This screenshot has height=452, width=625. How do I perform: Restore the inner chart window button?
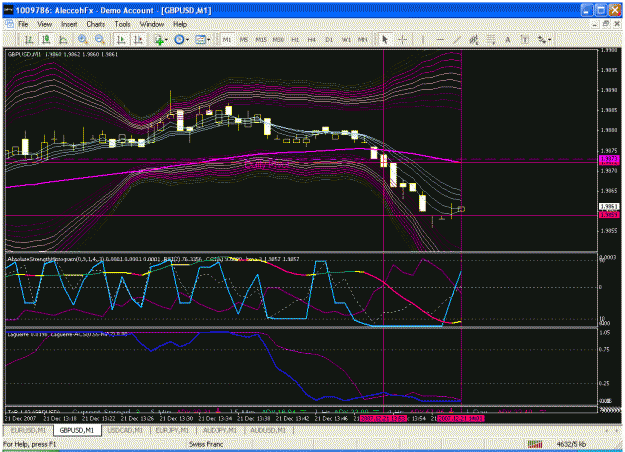[x=606, y=24]
